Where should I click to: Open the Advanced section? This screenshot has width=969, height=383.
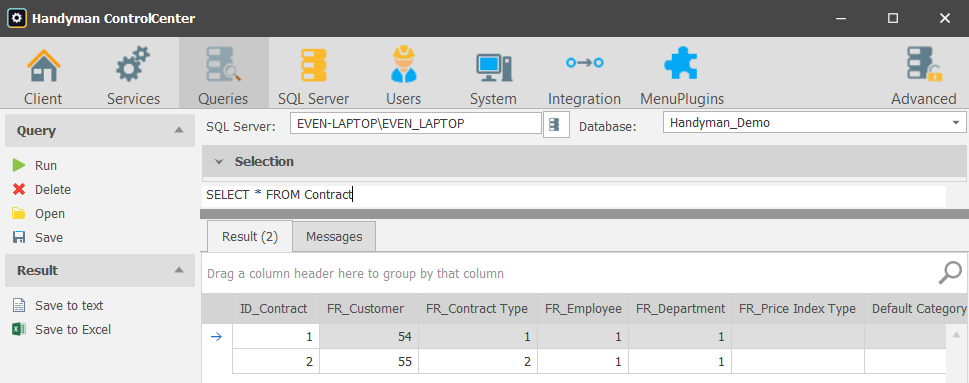[924, 73]
